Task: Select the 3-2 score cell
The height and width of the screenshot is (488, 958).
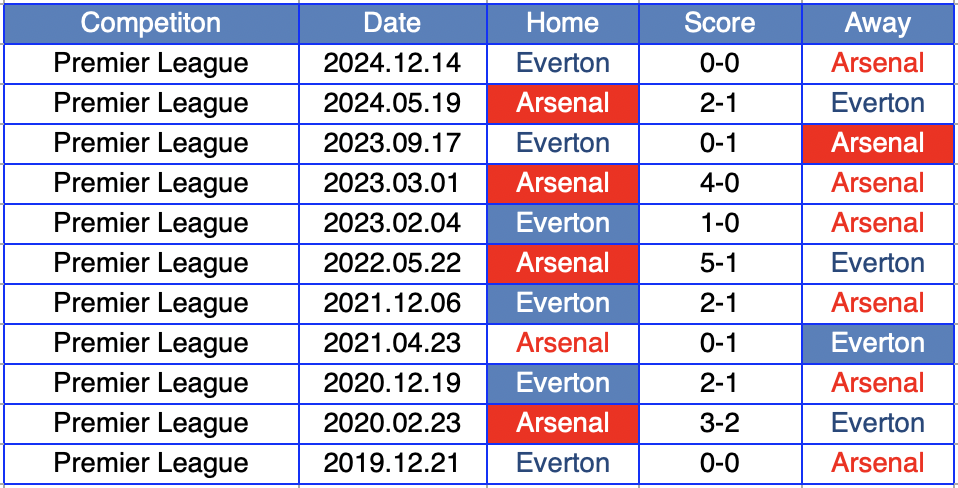Action: (x=719, y=423)
